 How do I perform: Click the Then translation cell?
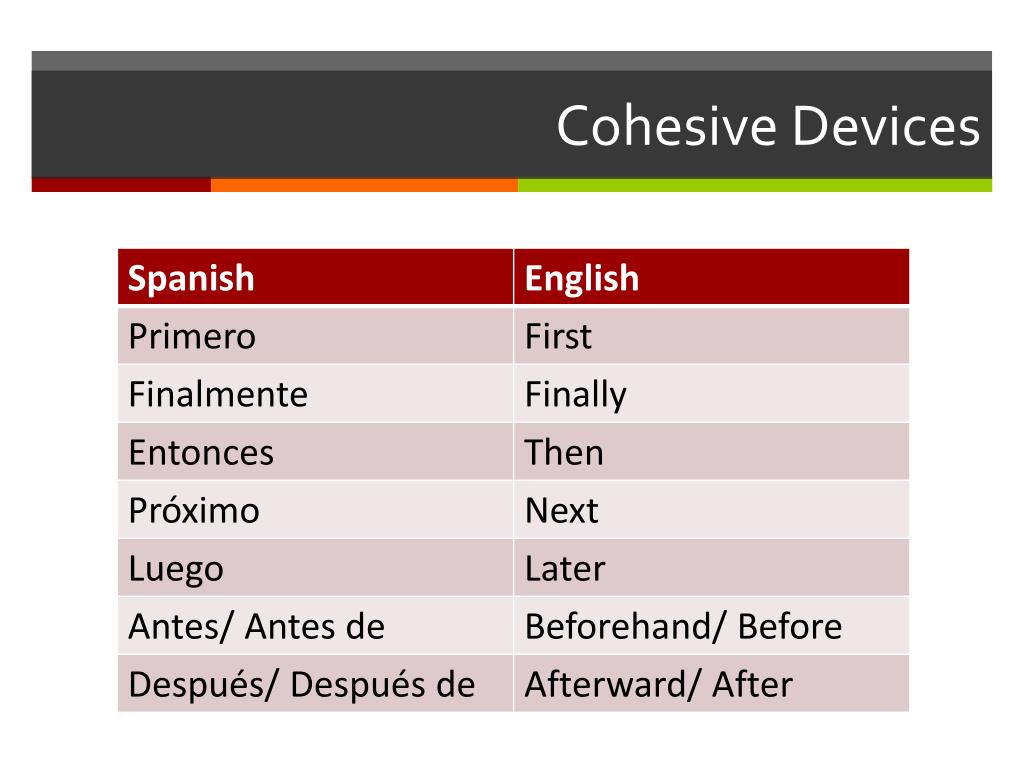point(711,452)
